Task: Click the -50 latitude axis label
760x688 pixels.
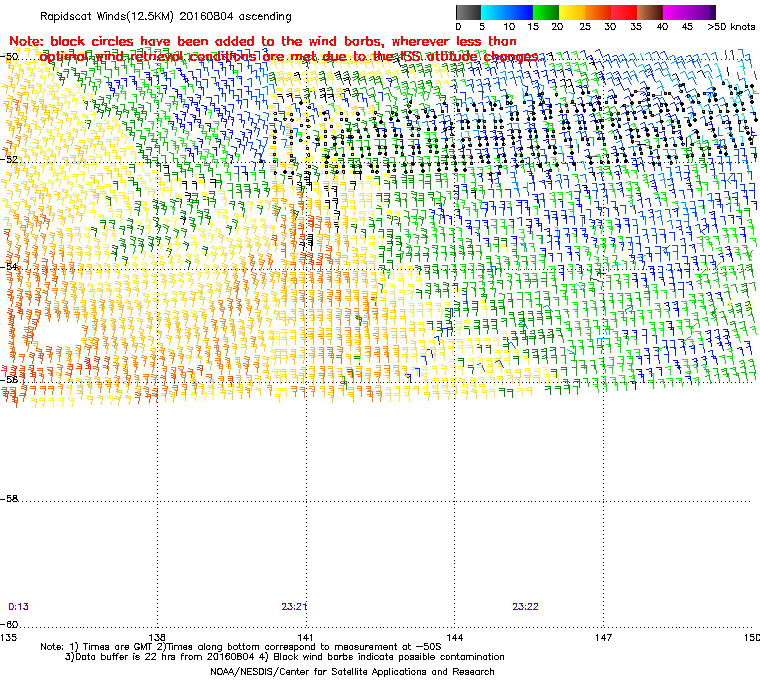Action: point(9,57)
